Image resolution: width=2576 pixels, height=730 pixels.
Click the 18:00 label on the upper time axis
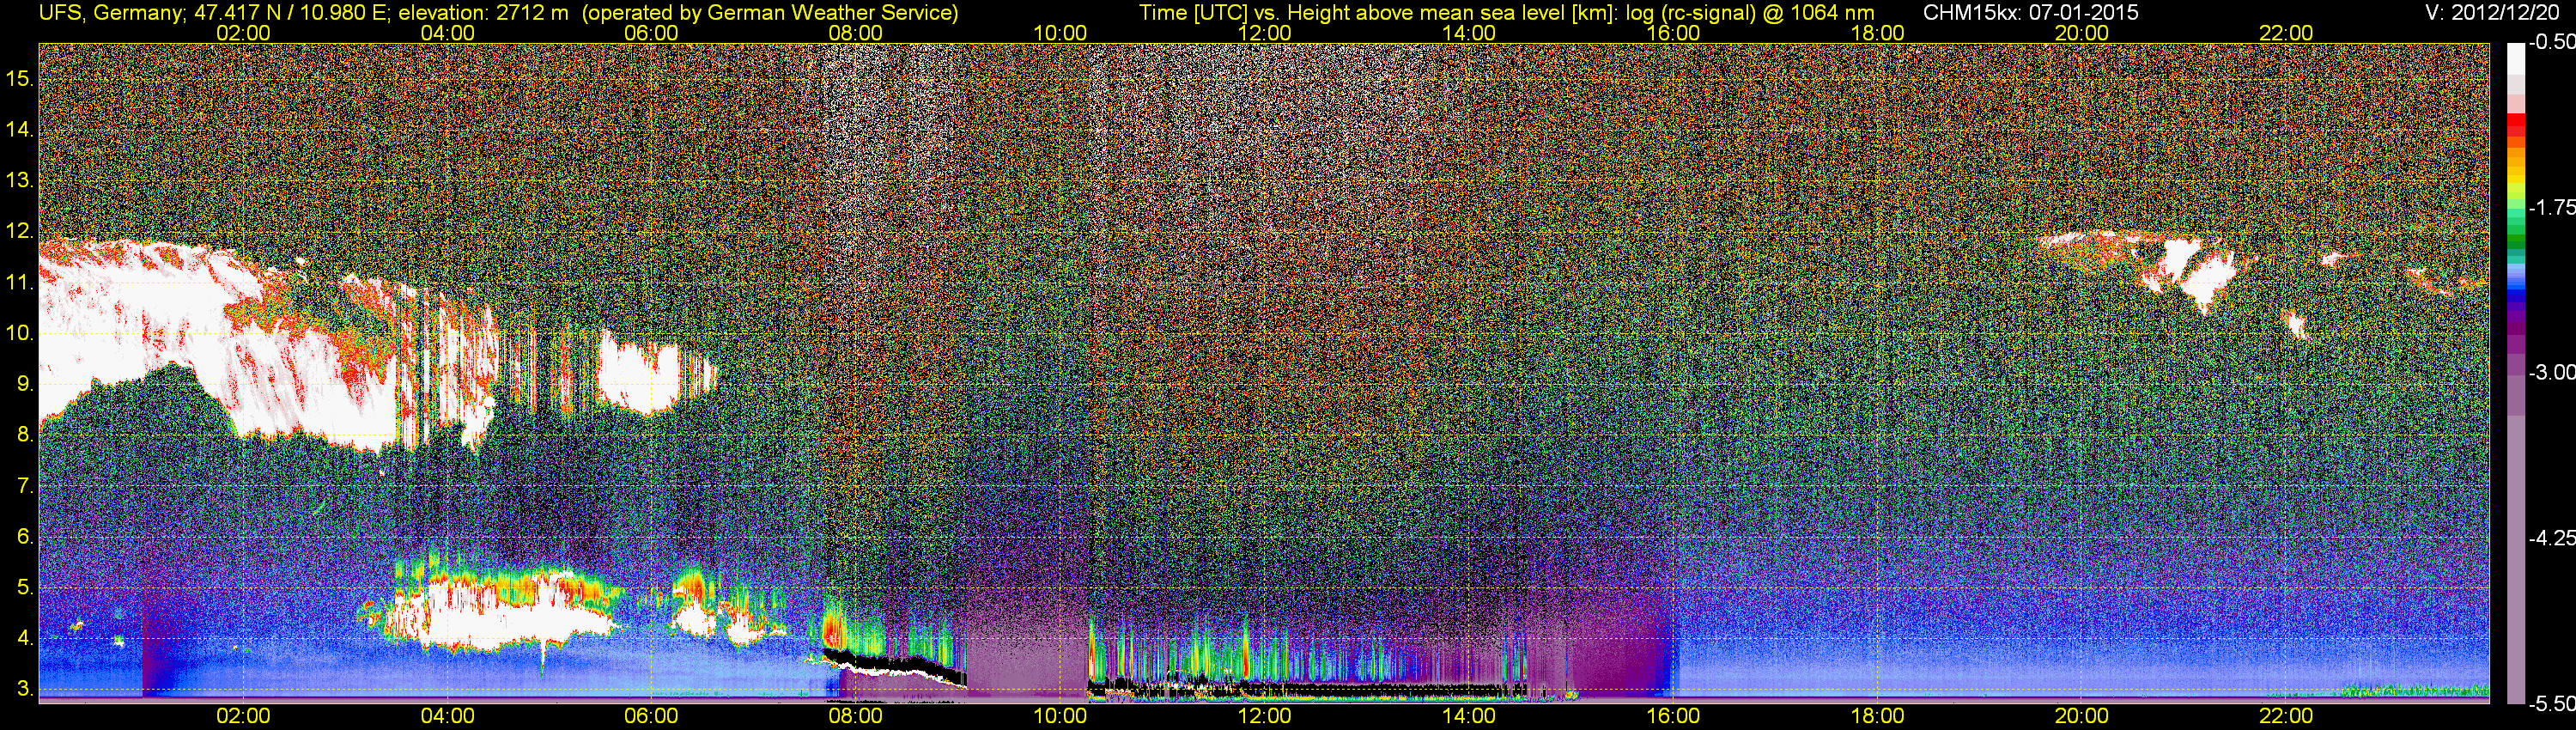point(1878,33)
